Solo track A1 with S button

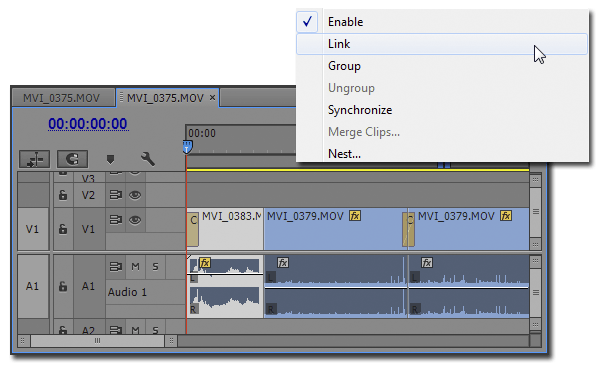point(155,267)
